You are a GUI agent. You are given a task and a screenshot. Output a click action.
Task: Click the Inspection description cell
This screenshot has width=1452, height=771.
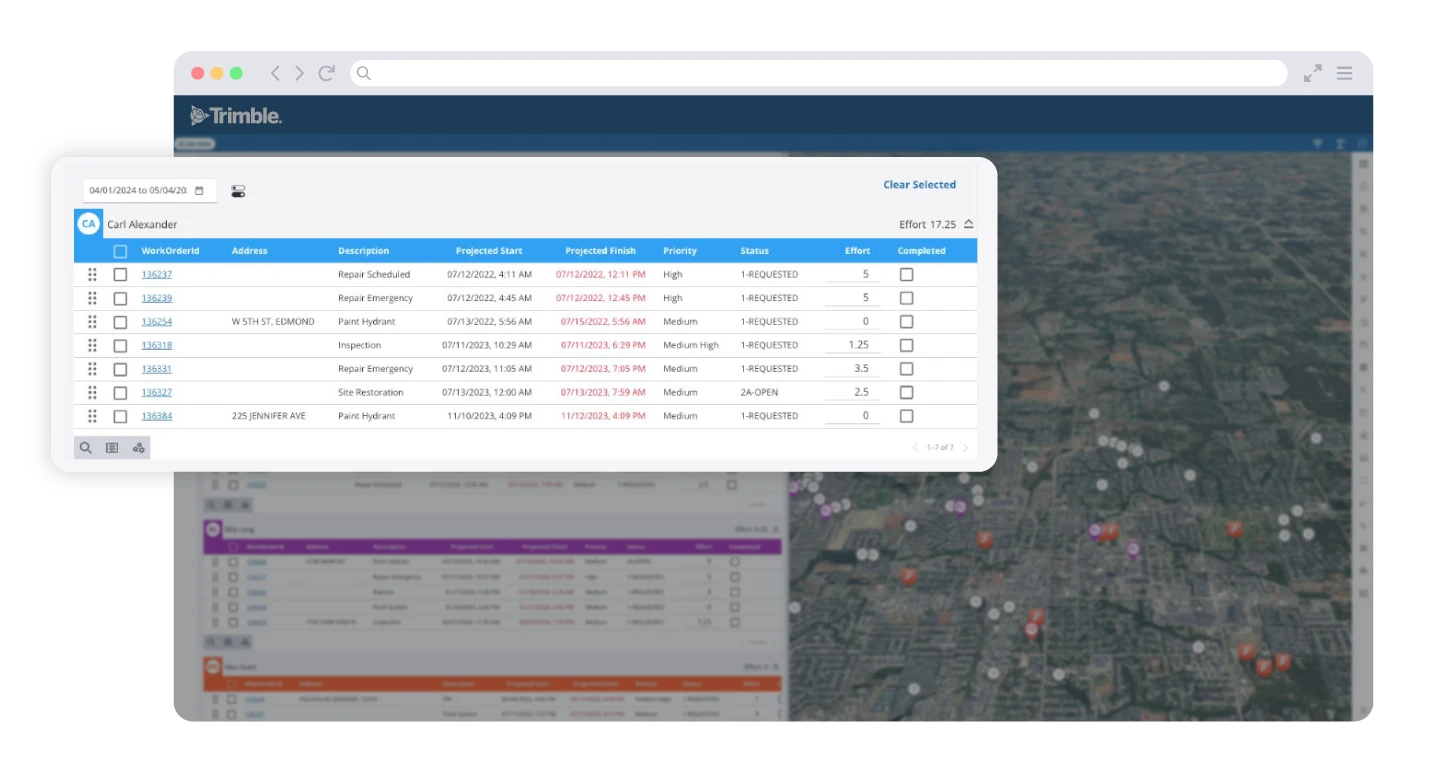[360, 345]
